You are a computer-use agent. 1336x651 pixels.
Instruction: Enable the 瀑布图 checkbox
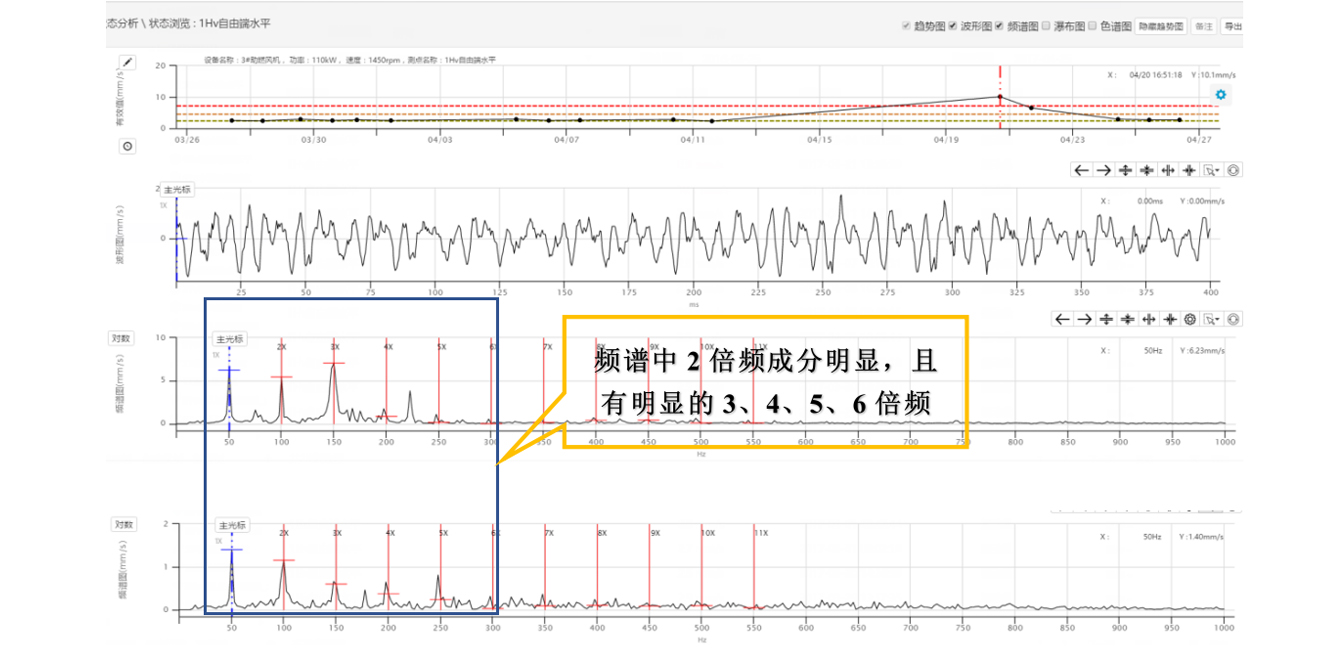1046,26
